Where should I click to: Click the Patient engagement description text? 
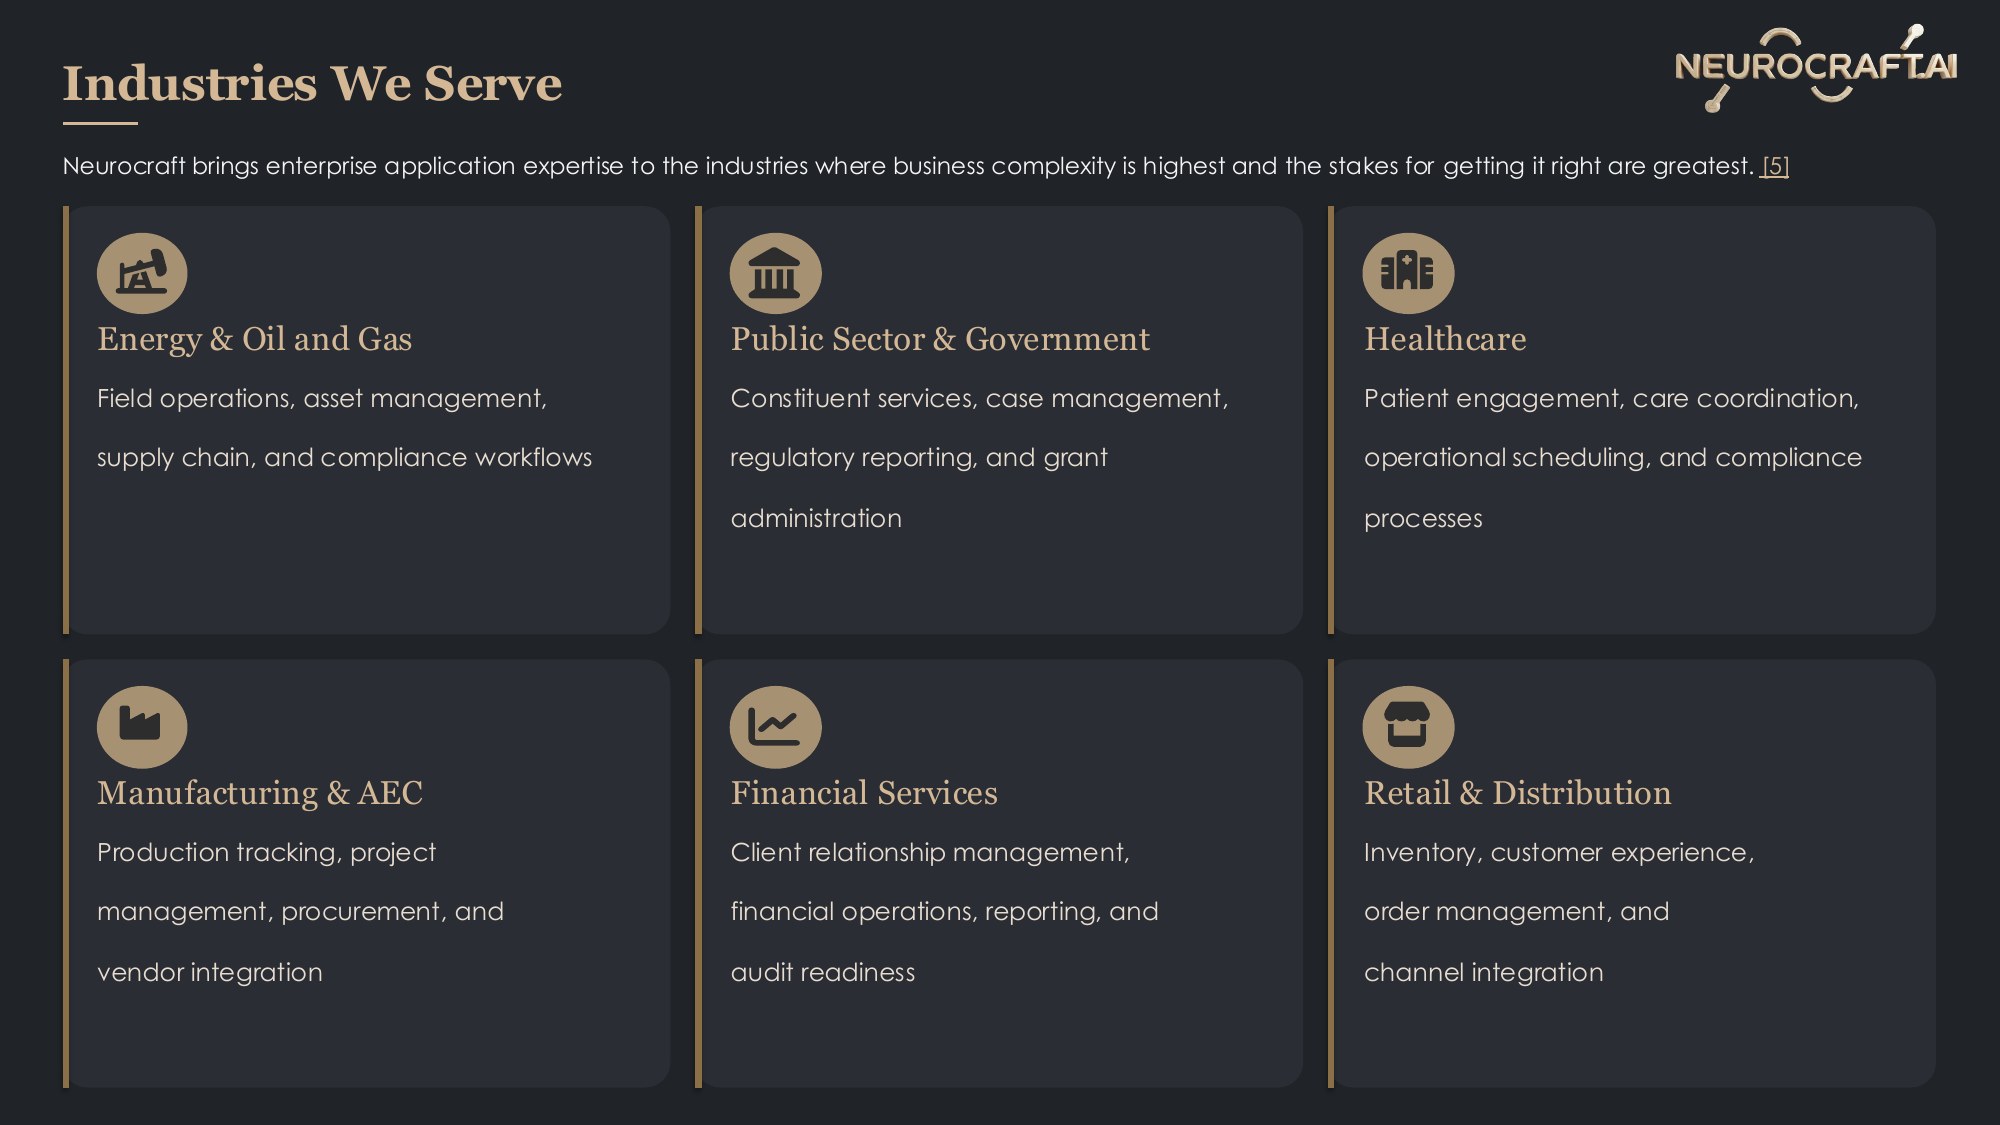click(1612, 458)
